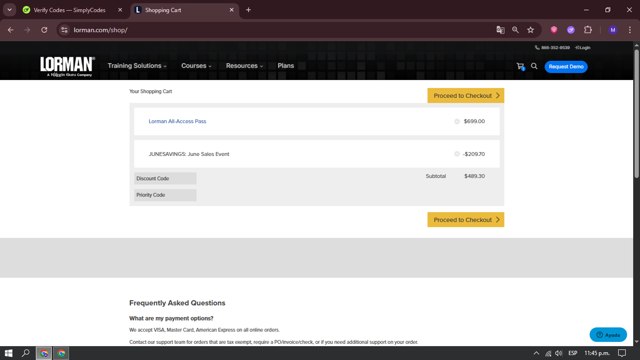Click the site search magnifier icon
This screenshot has height=360, width=640.
[x=534, y=66]
